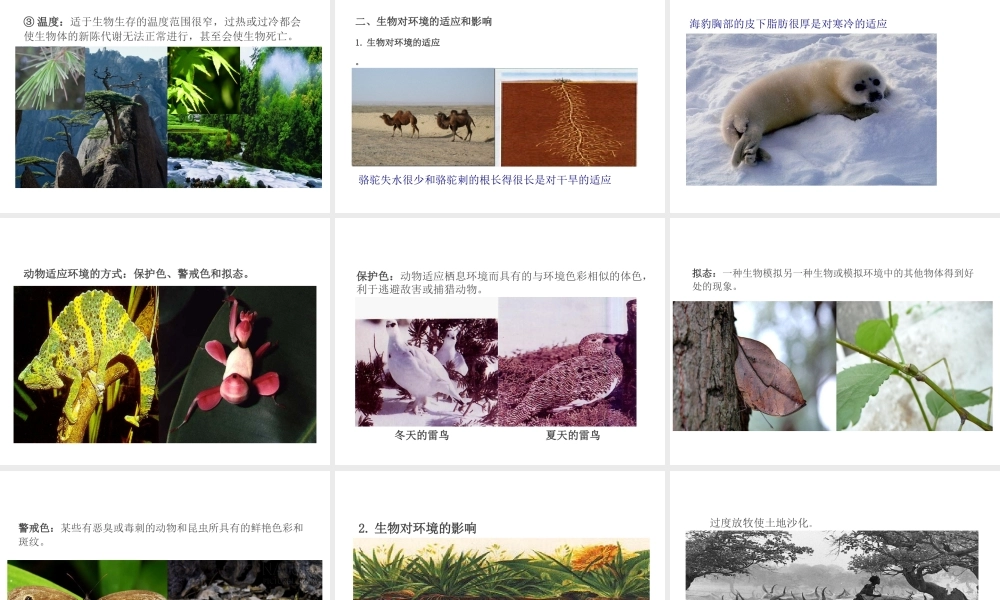Select the 拟态 definition text
Image resolution: width=1000 pixels, height=600 pixels.
833,279
